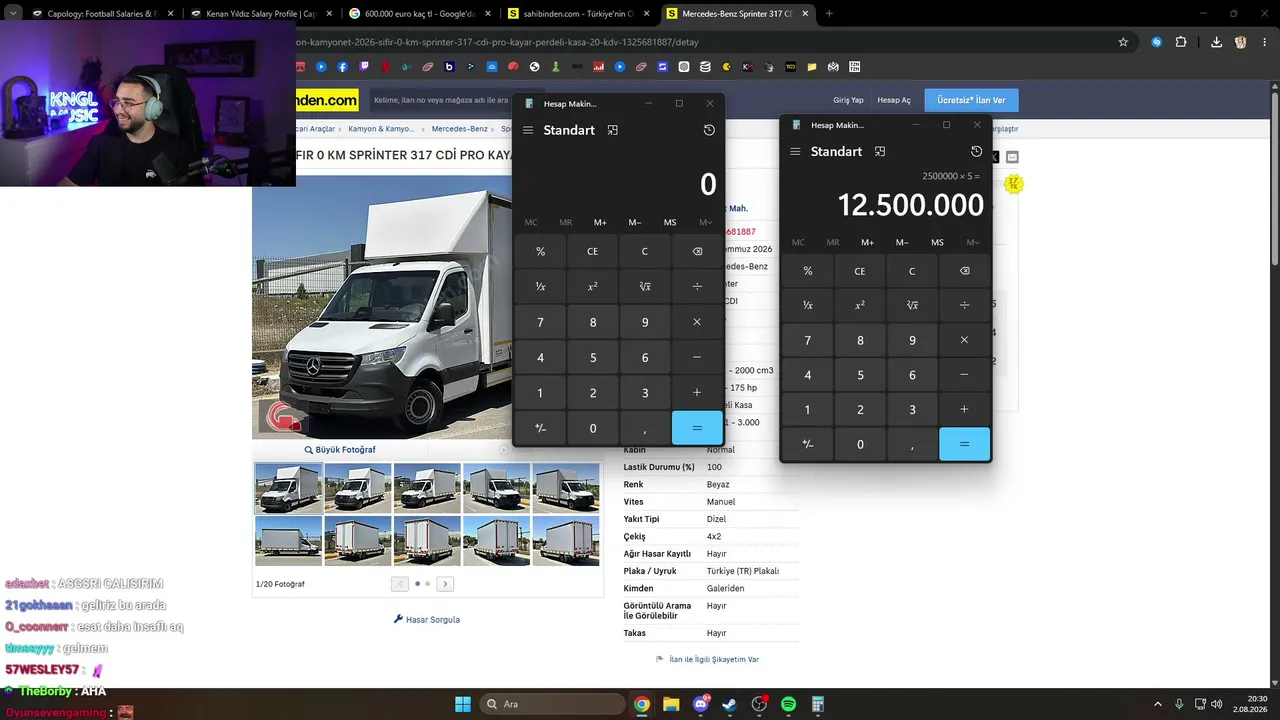The width and height of the screenshot is (1280, 720).
Task: Select first Sprinter thumbnail in gallery
Action: [x=288, y=487]
